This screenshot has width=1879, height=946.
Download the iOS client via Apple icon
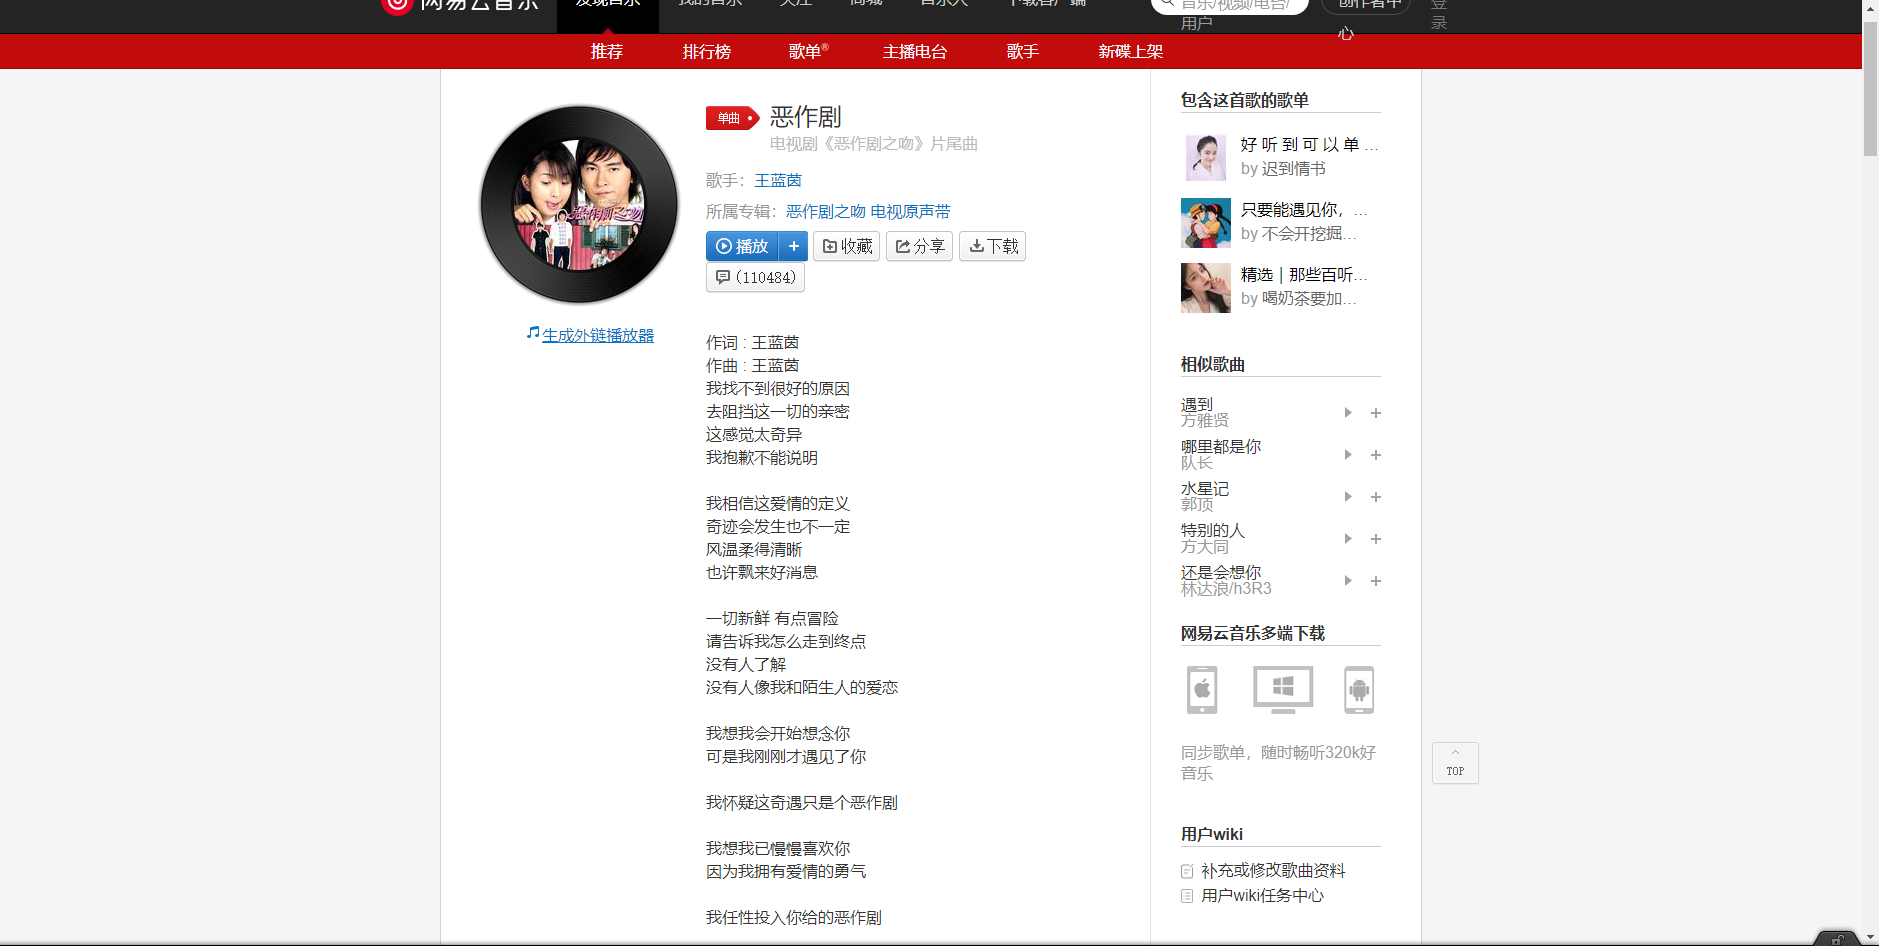(1201, 689)
